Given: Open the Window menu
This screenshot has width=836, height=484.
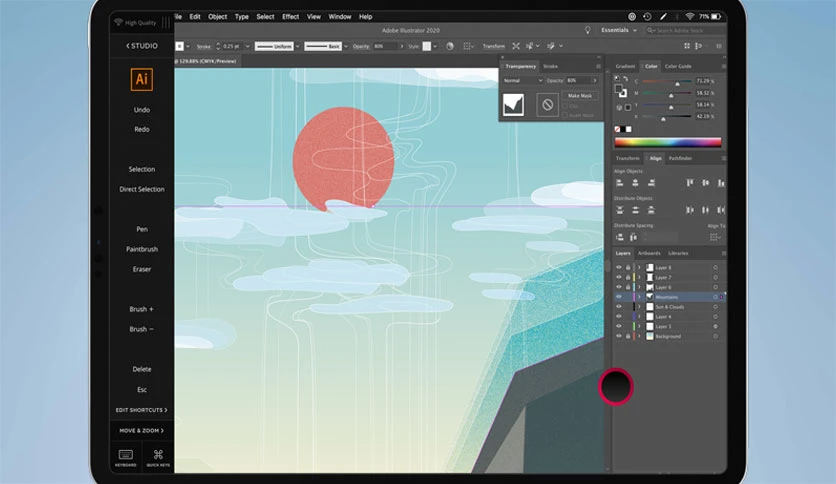Looking at the screenshot, I should pyautogui.click(x=340, y=17).
